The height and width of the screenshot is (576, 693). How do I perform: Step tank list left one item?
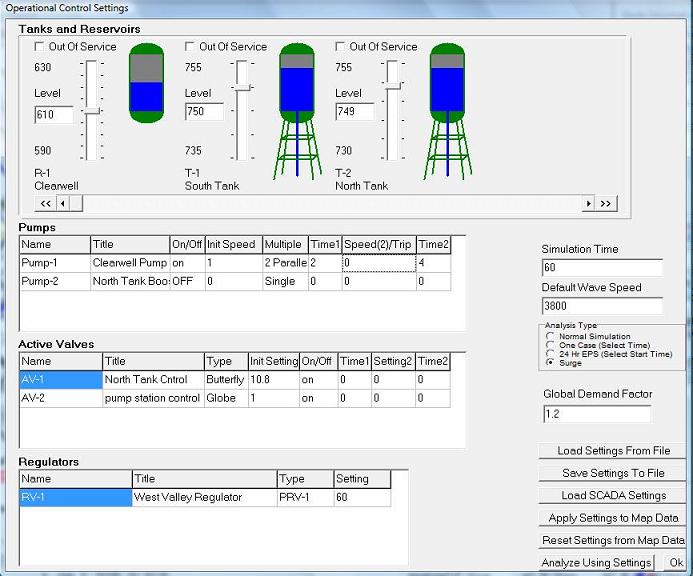tap(63, 204)
